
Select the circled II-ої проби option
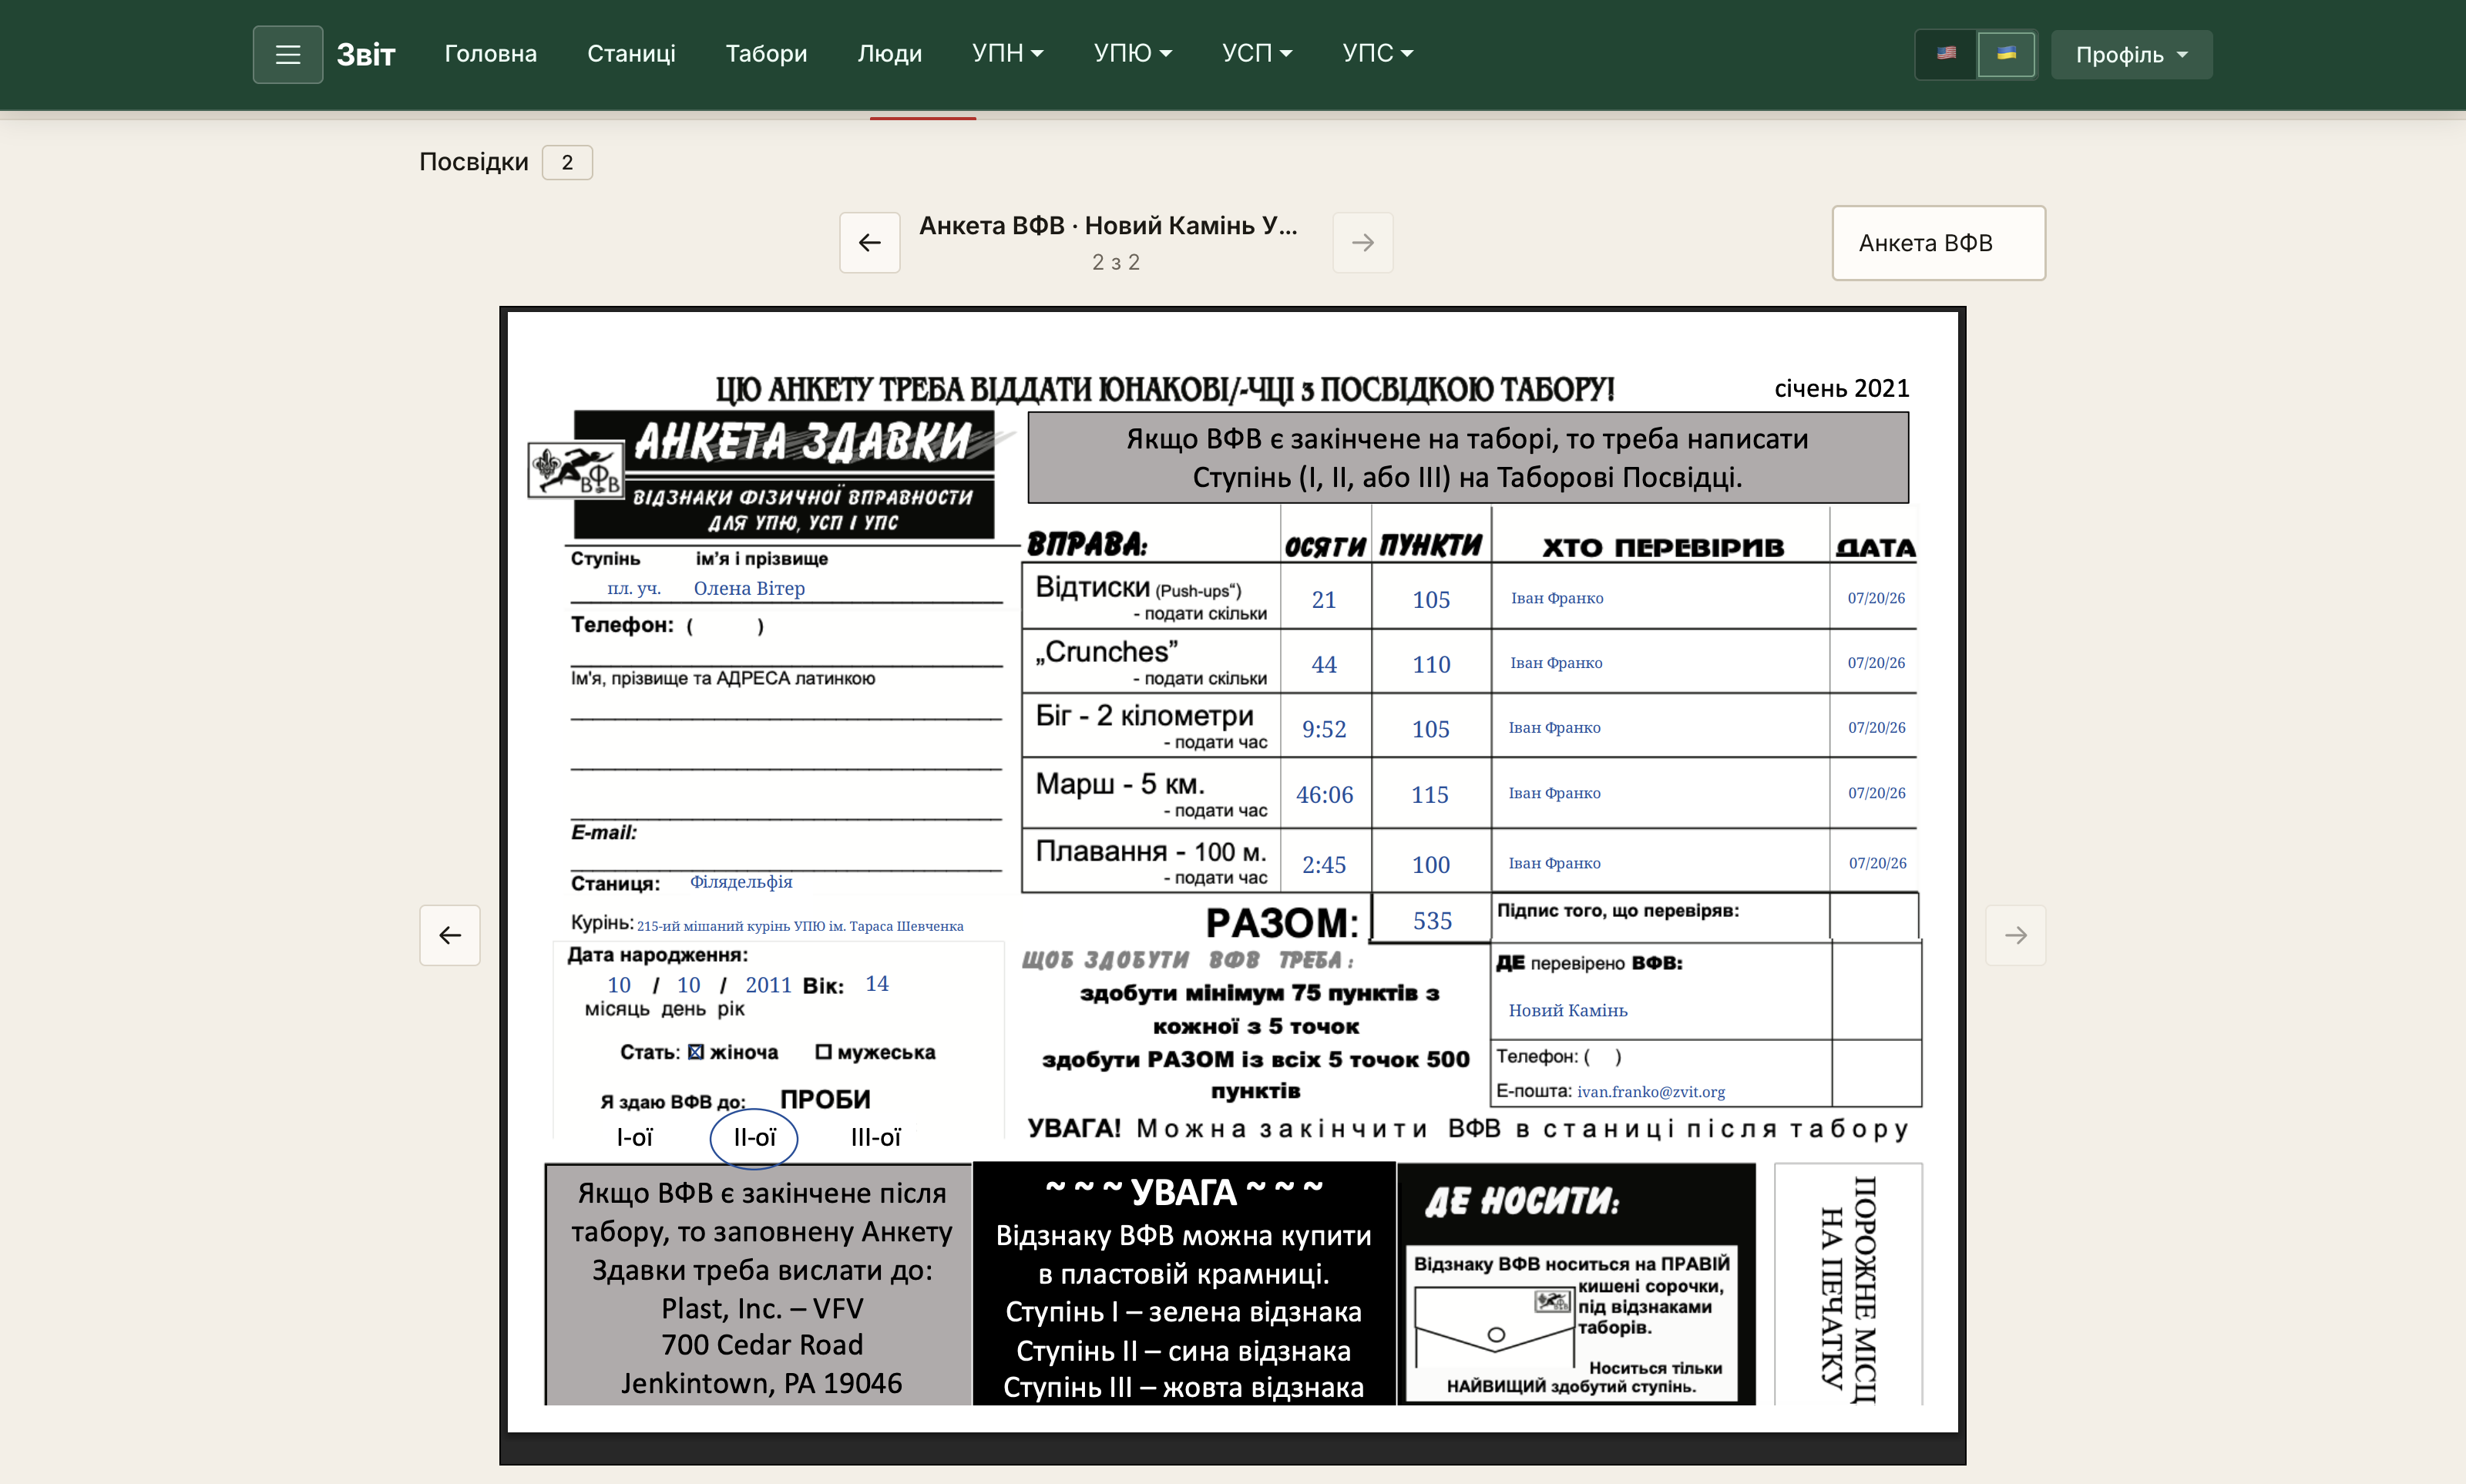[754, 1138]
